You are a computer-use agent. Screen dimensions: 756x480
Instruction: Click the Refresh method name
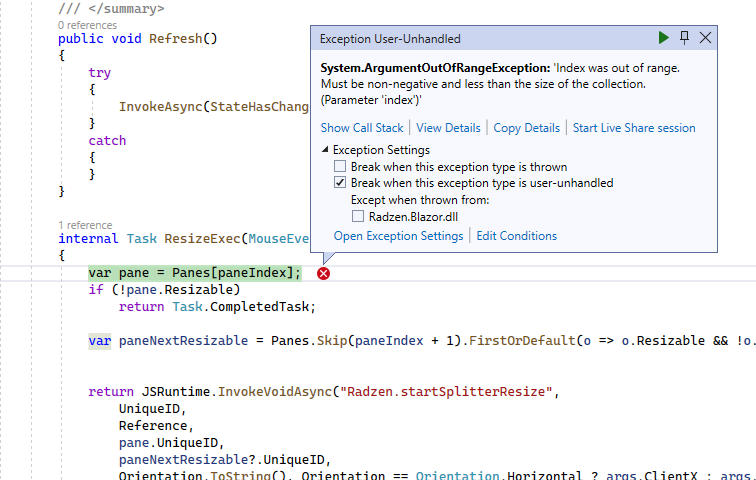176,39
